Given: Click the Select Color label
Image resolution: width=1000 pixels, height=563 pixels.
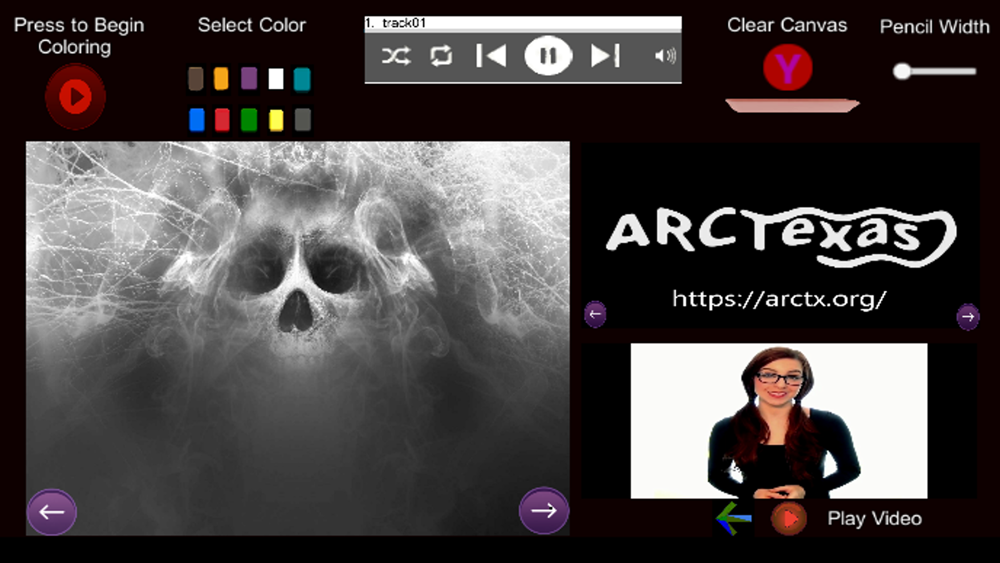Looking at the screenshot, I should coord(251,25).
